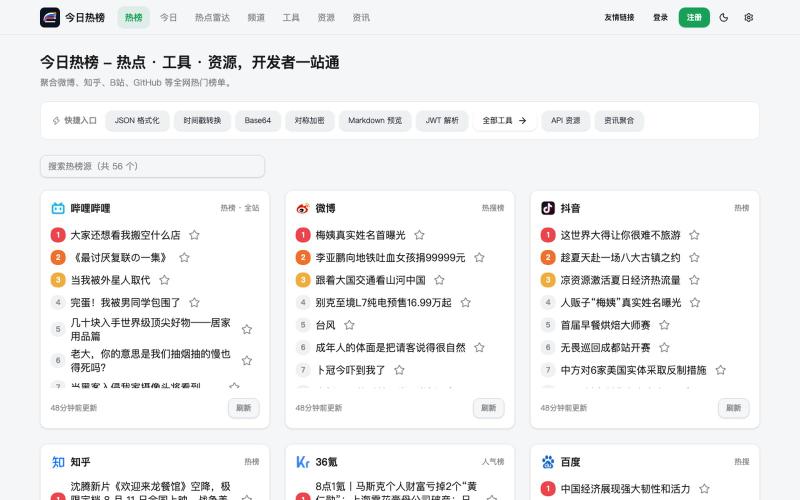Image resolution: width=800 pixels, height=500 pixels.
Task: Open the 今日 nav tab
Action: pyautogui.click(x=168, y=17)
